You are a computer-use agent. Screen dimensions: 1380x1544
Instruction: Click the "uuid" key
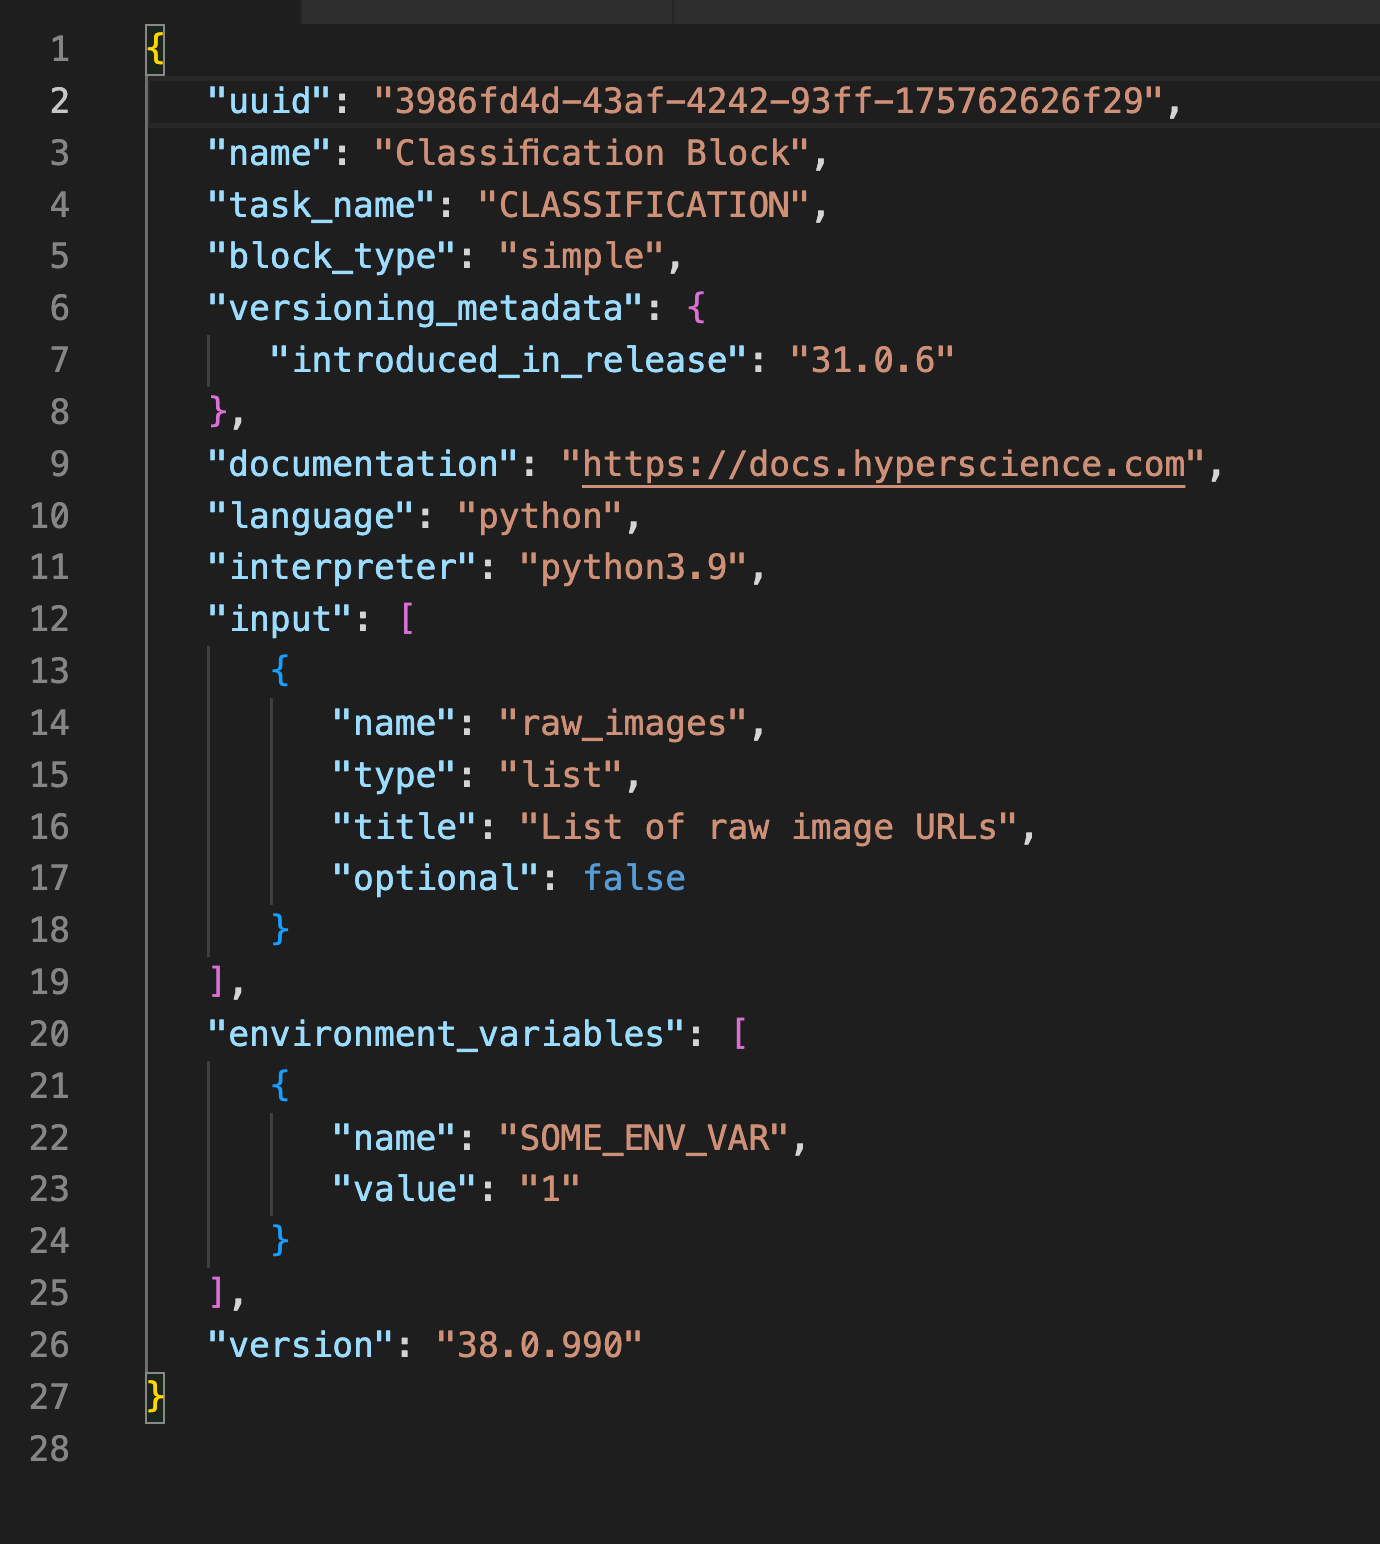270,101
